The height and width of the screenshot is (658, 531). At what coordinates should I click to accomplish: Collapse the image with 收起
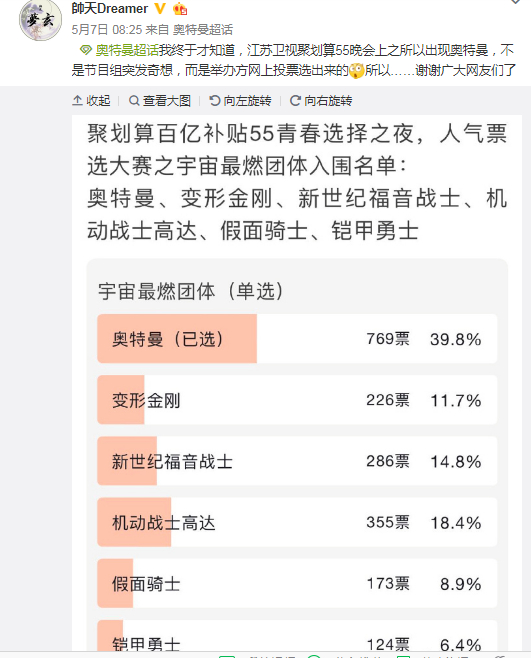(x=91, y=101)
